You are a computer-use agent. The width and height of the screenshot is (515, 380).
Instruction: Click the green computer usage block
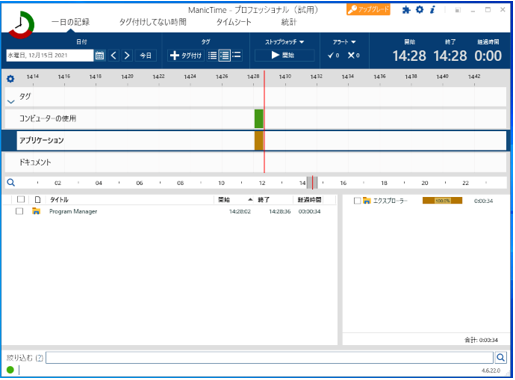pyautogui.click(x=259, y=119)
